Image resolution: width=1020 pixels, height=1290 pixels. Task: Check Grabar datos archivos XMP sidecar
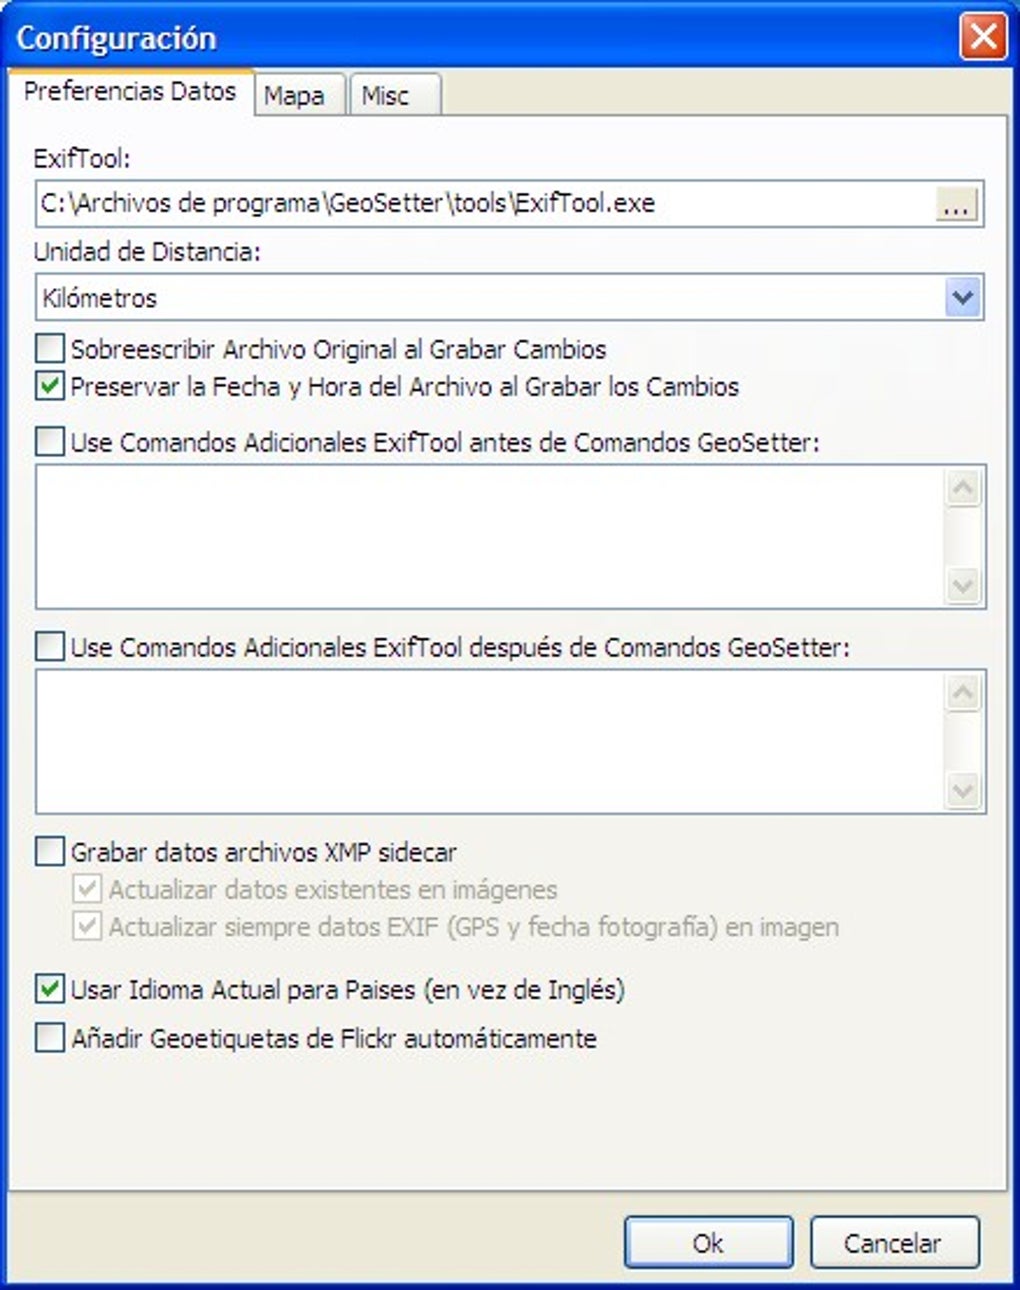click(49, 852)
